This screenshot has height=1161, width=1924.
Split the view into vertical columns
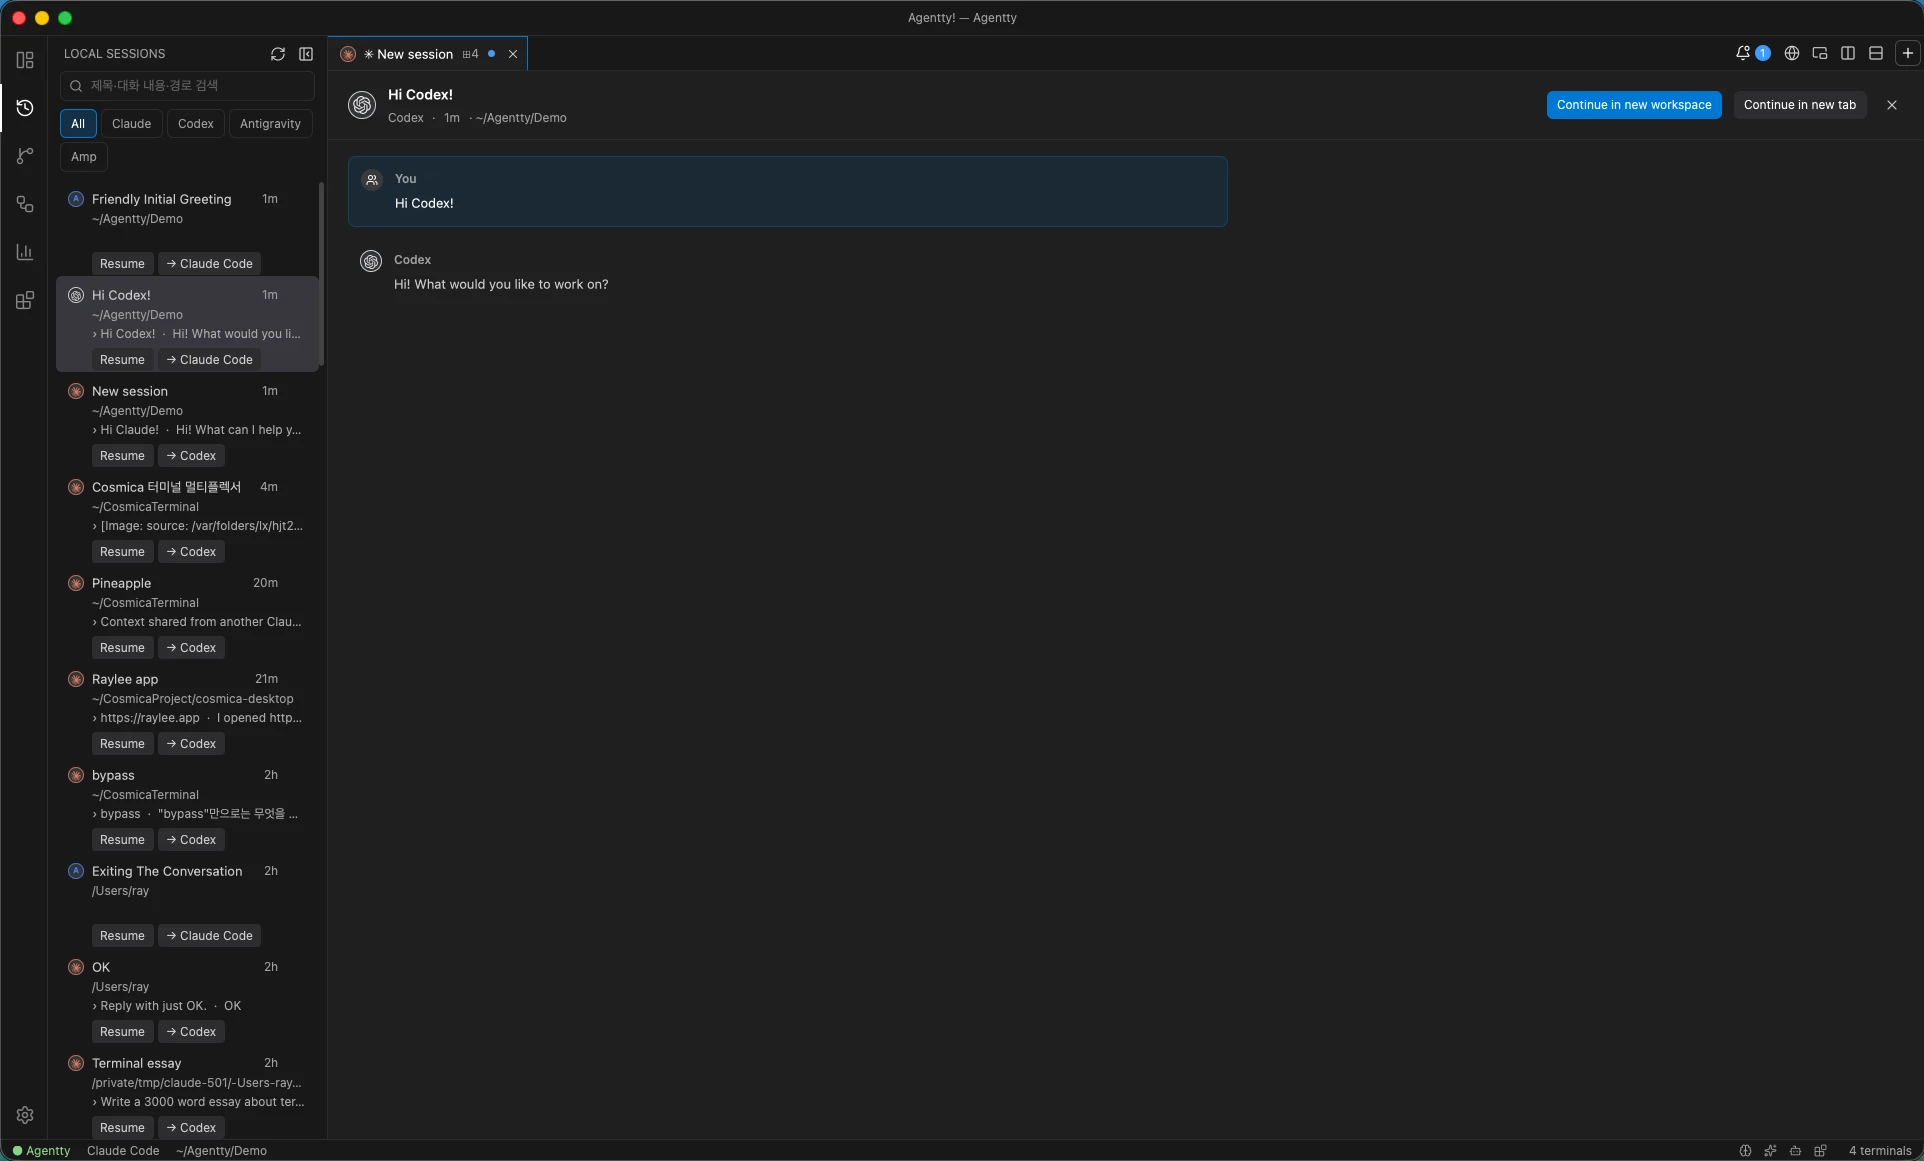tap(1848, 53)
